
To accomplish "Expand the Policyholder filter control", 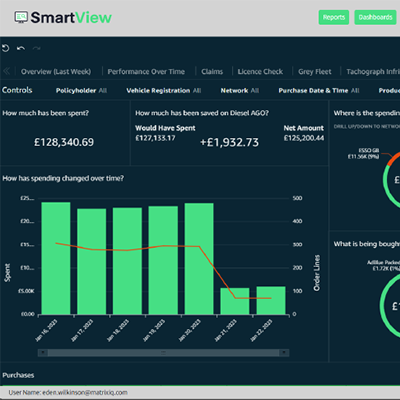I will [81, 90].
